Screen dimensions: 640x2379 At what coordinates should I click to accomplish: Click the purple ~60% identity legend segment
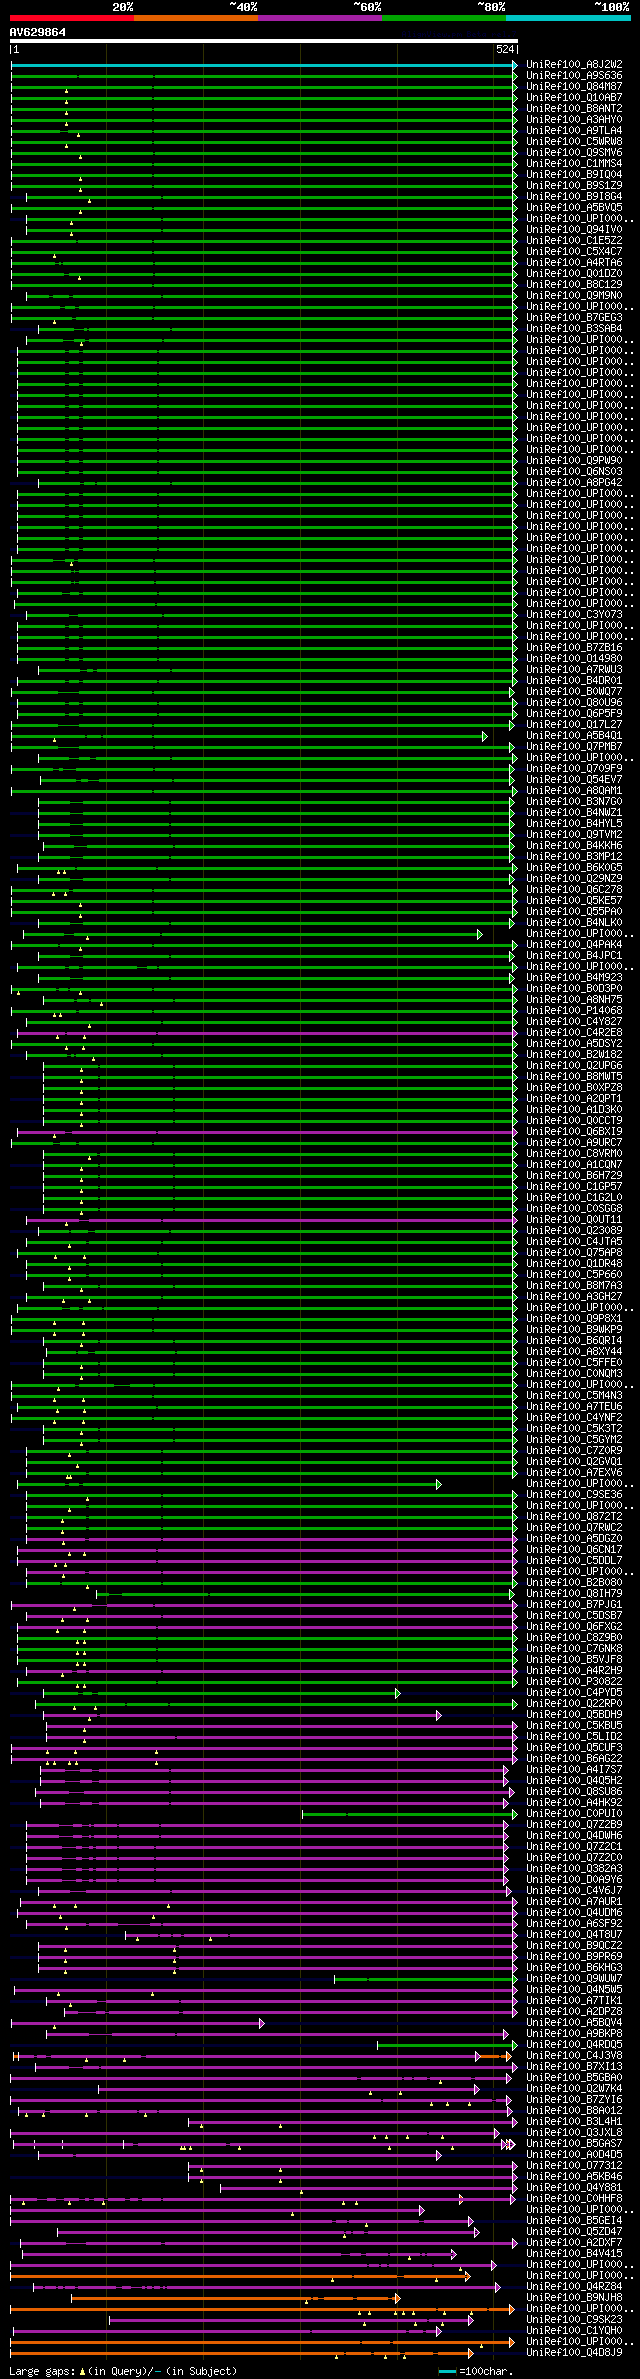[x=320, y=18]
